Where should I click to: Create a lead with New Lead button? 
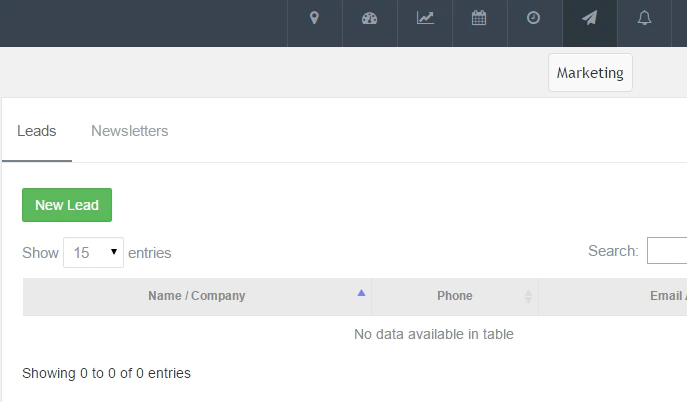67,205
